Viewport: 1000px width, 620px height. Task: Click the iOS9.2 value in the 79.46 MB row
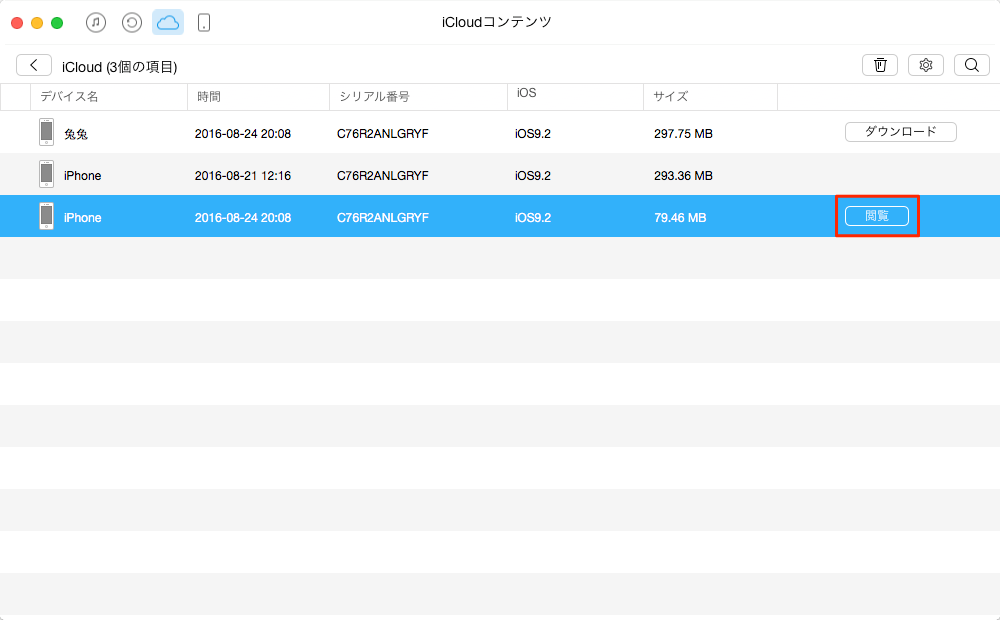533,218
